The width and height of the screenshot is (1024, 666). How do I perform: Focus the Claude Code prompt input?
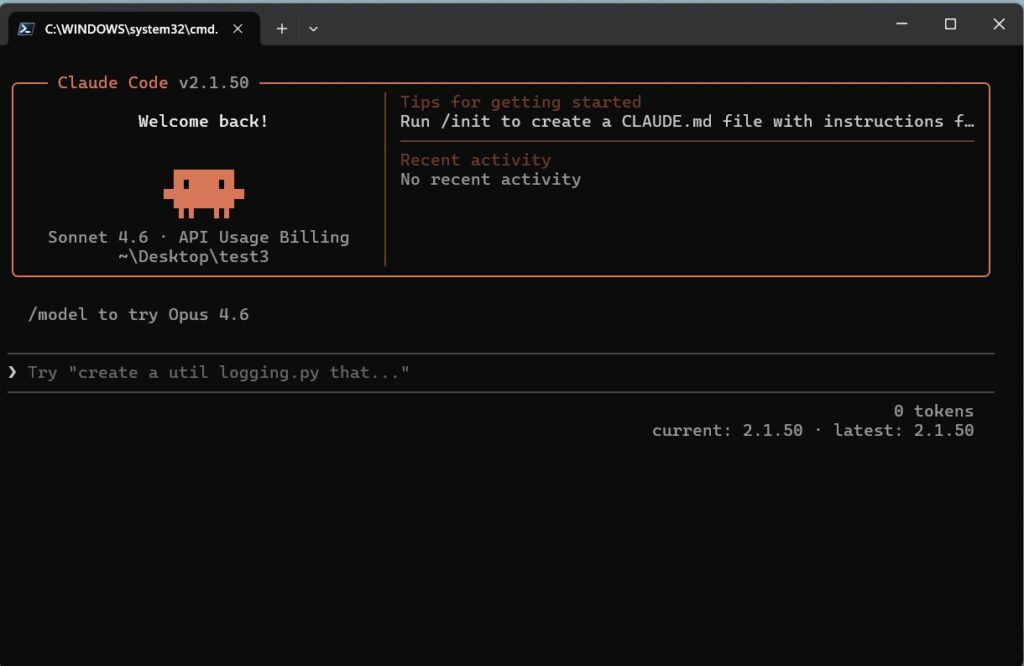pos(502,373)
